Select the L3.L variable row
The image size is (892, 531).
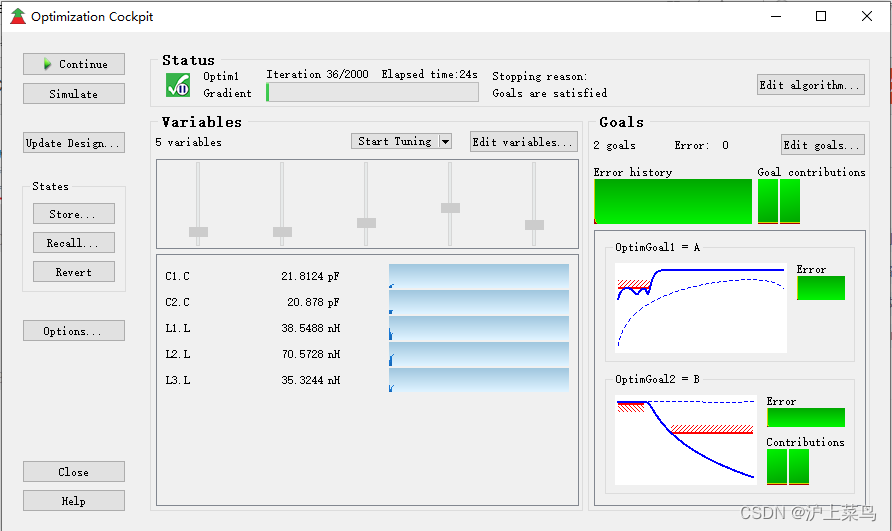pyautogui.click(x=367, y=380)
